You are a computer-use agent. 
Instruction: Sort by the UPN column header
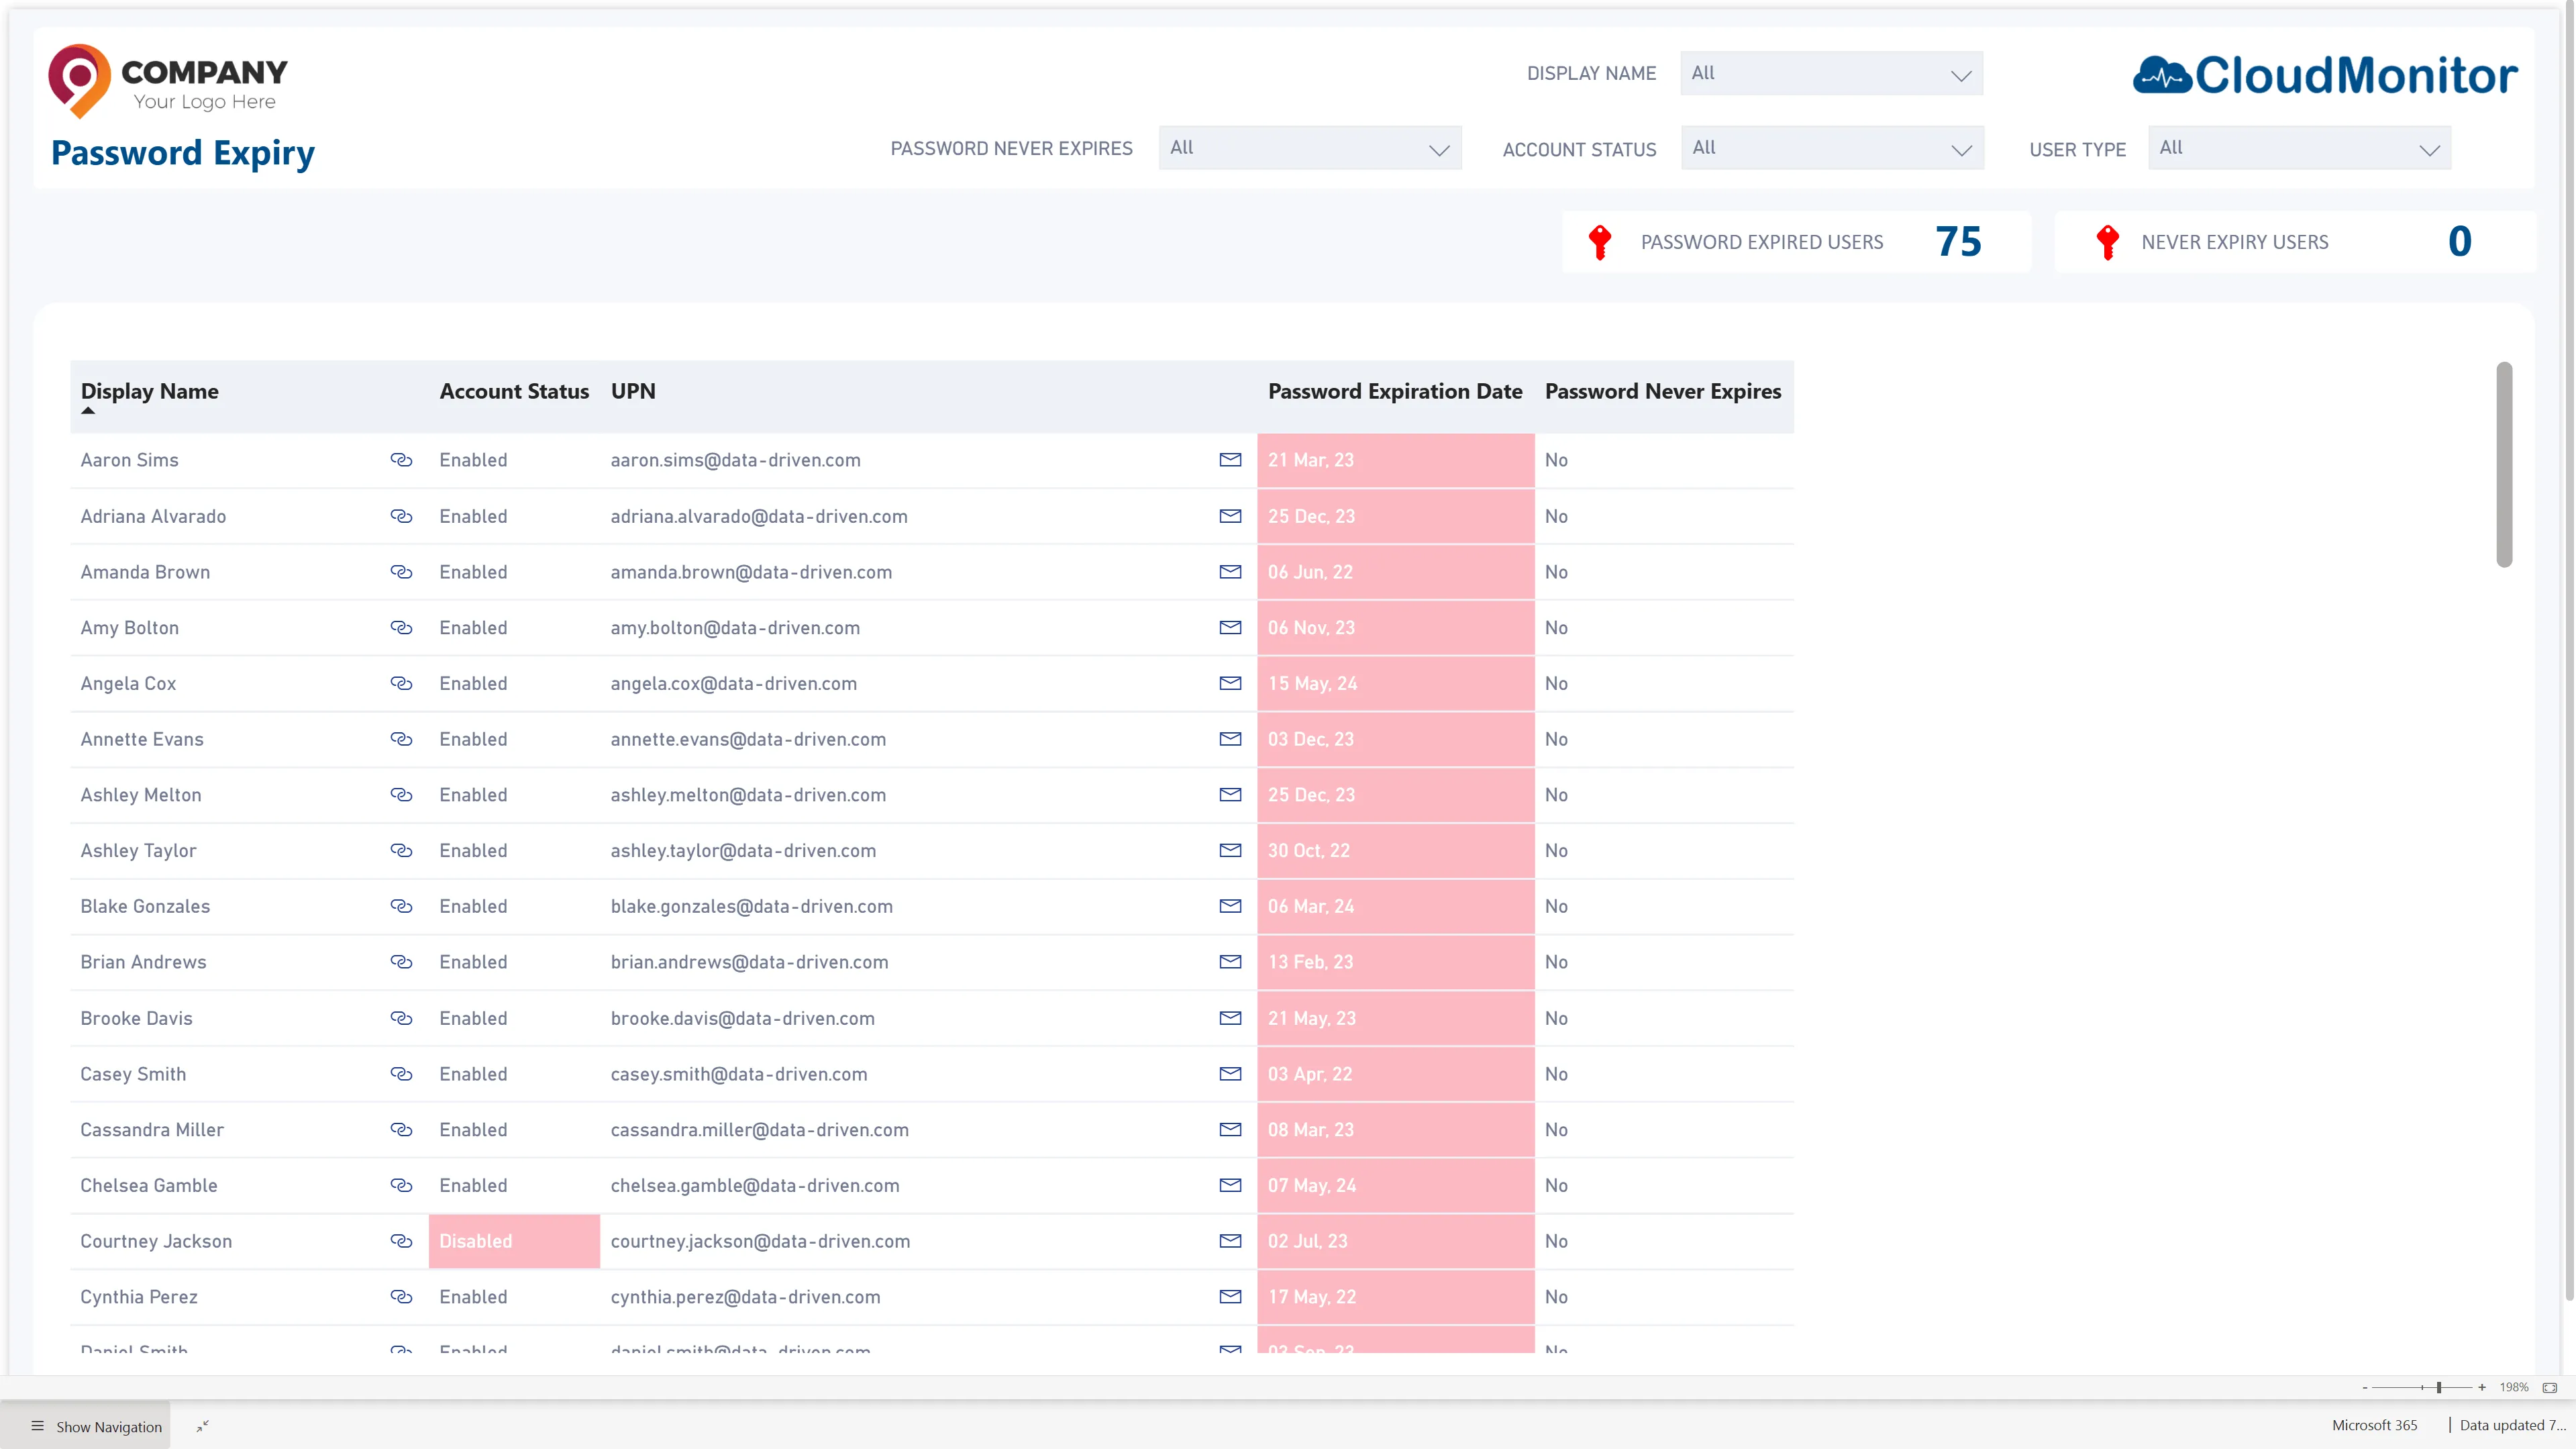(633, 391)
